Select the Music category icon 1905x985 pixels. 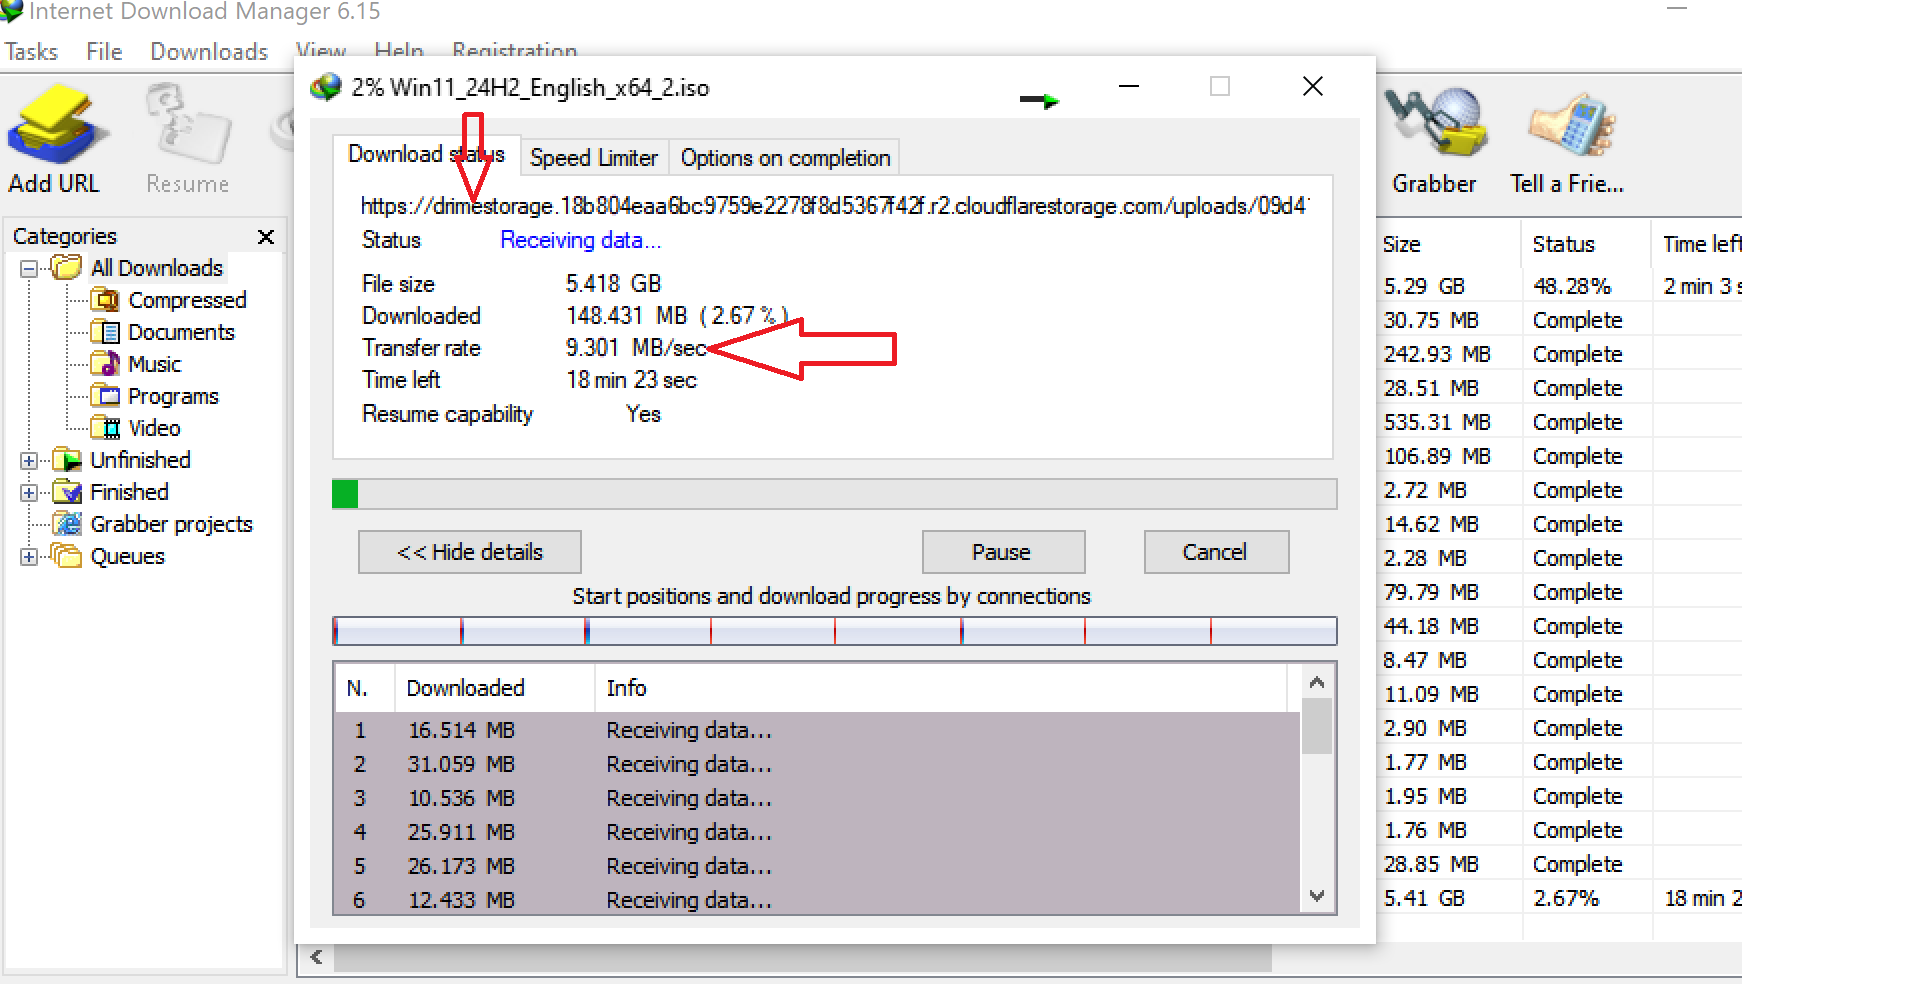coord(105,364)
